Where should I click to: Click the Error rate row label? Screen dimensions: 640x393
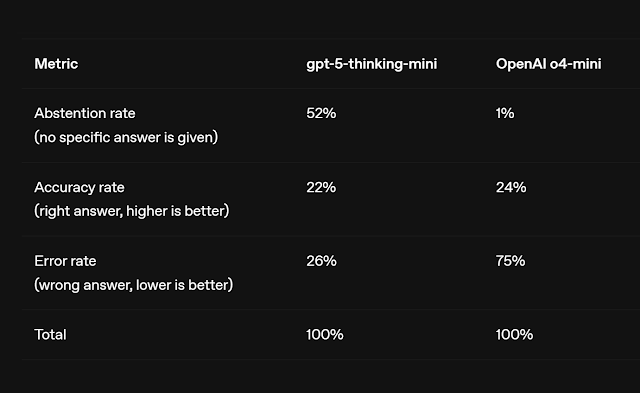click(65, 261)
